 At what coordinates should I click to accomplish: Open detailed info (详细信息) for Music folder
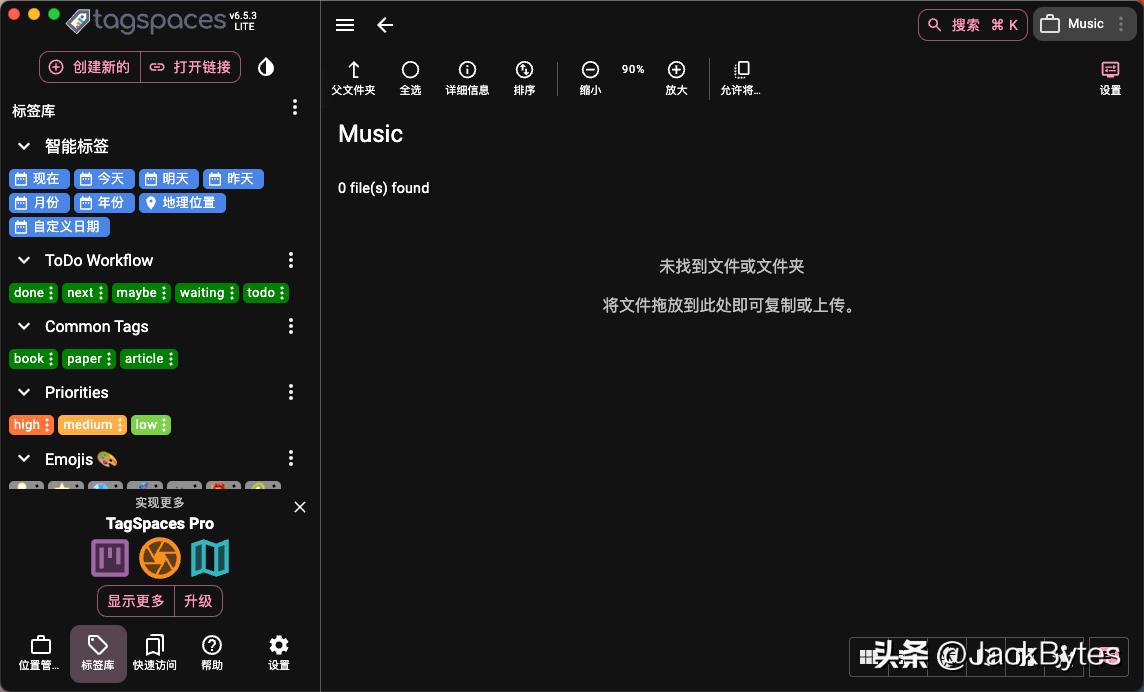pyautogui.click(x=467, y=78)
